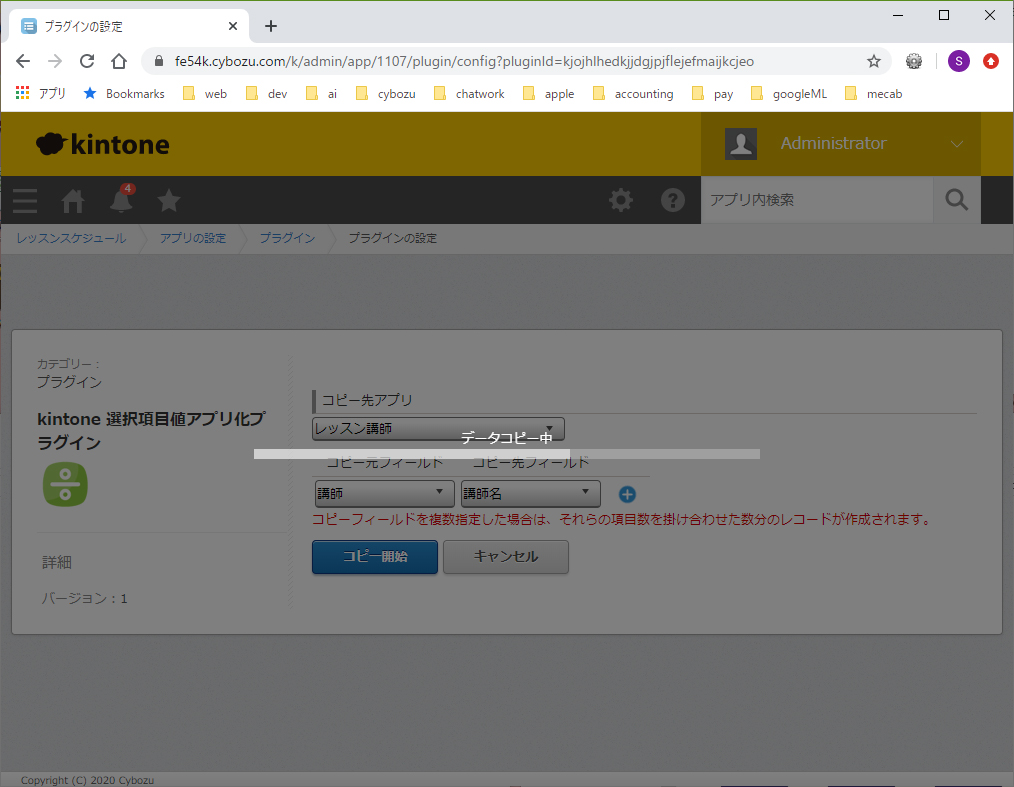The width and height of the screenshot is (1014, 787).
Task: Open the accounting bookmarks folder
Action: tap(633, 94)
